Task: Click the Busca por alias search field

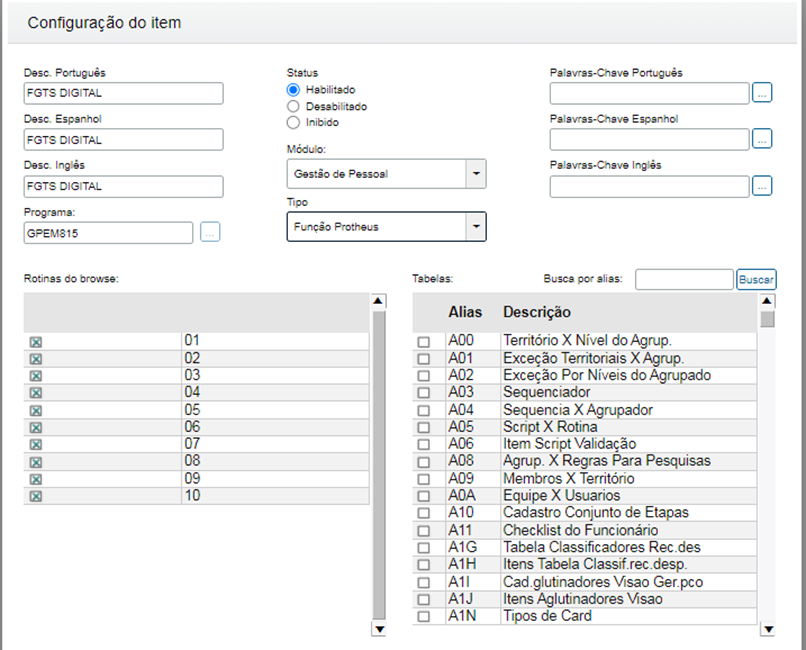Action: pos(684,279)
